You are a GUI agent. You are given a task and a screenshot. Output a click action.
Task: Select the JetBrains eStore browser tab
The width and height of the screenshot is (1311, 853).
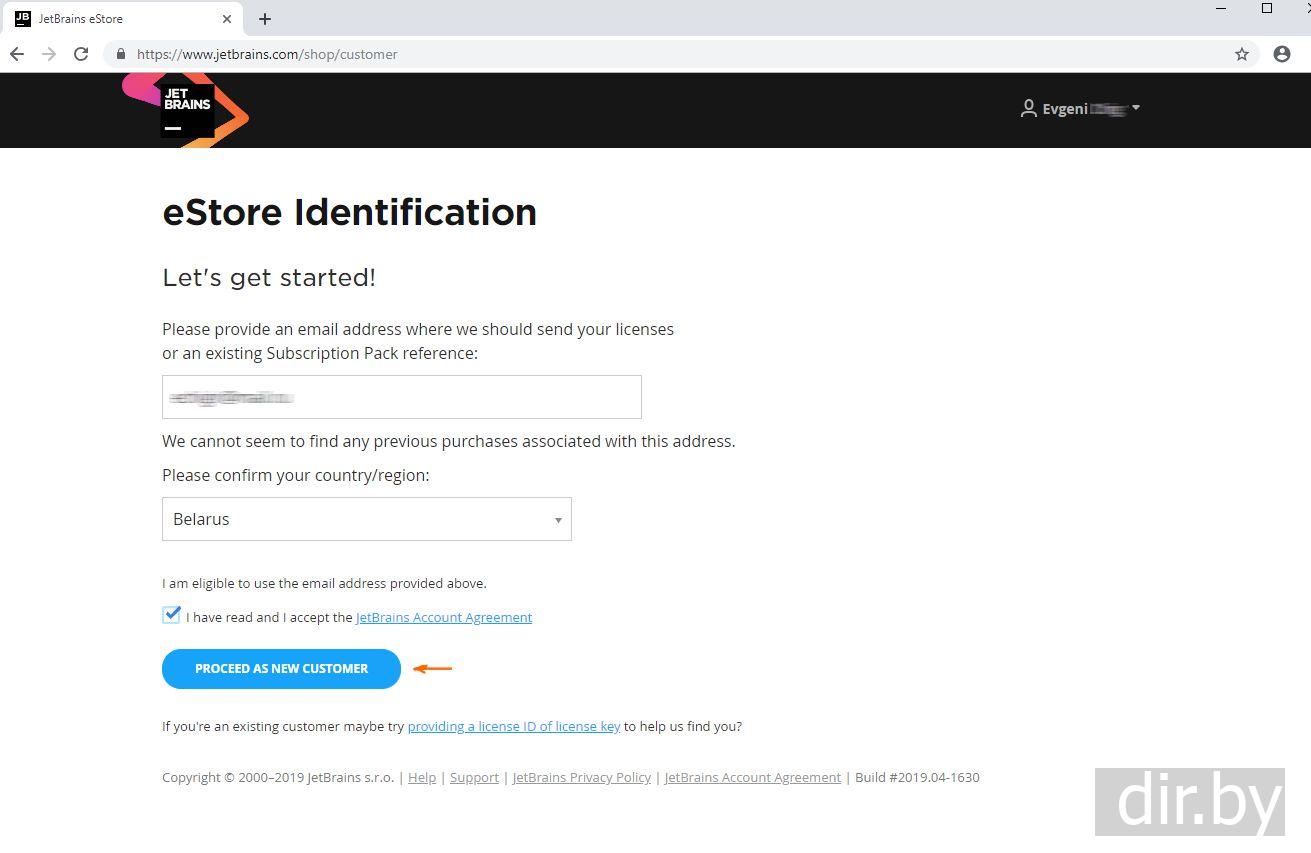110,19
